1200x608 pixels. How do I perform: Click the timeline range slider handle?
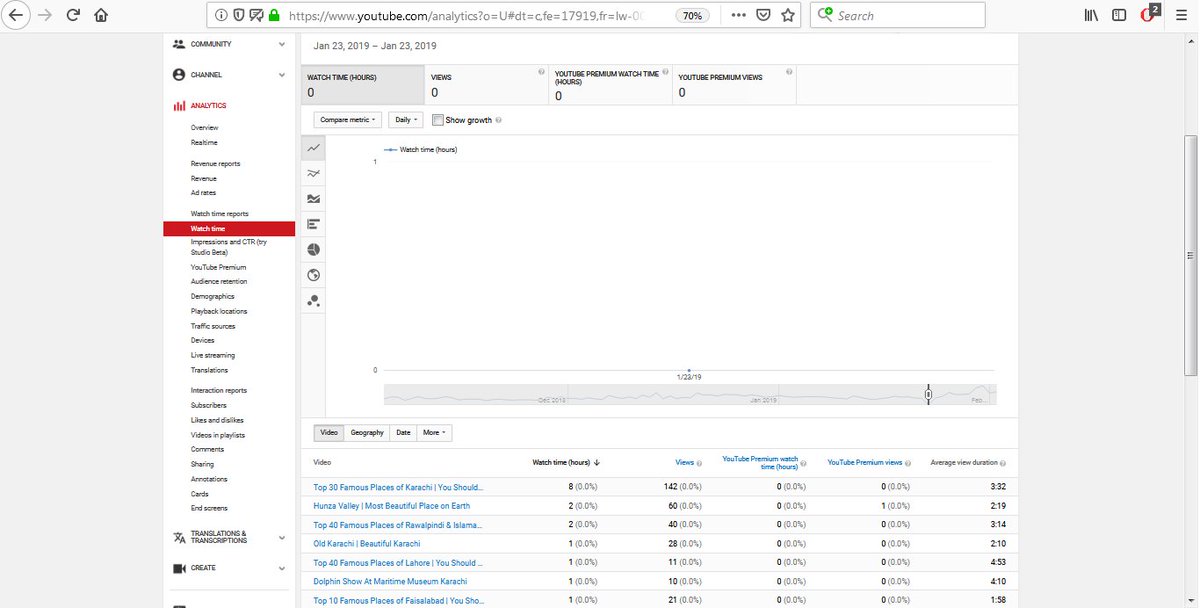pos(928,395)
